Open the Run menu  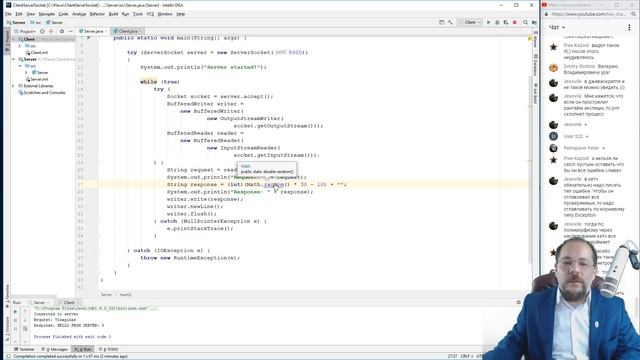click(125, 14)
